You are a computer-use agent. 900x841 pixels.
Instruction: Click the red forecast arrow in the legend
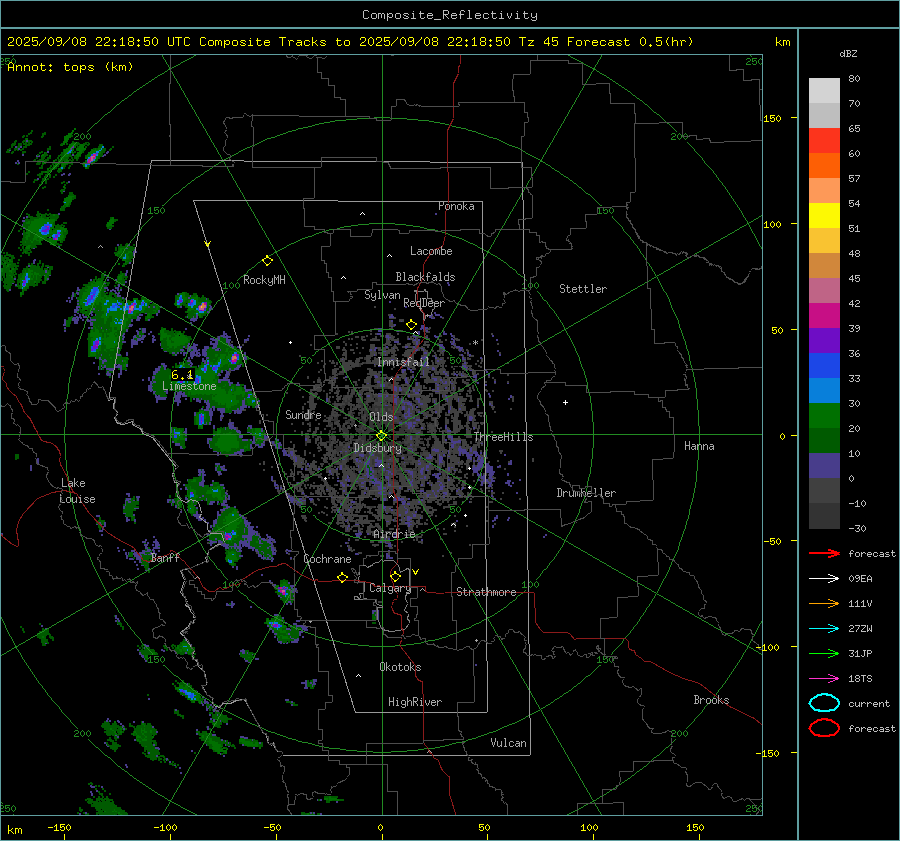pos(824,553)
